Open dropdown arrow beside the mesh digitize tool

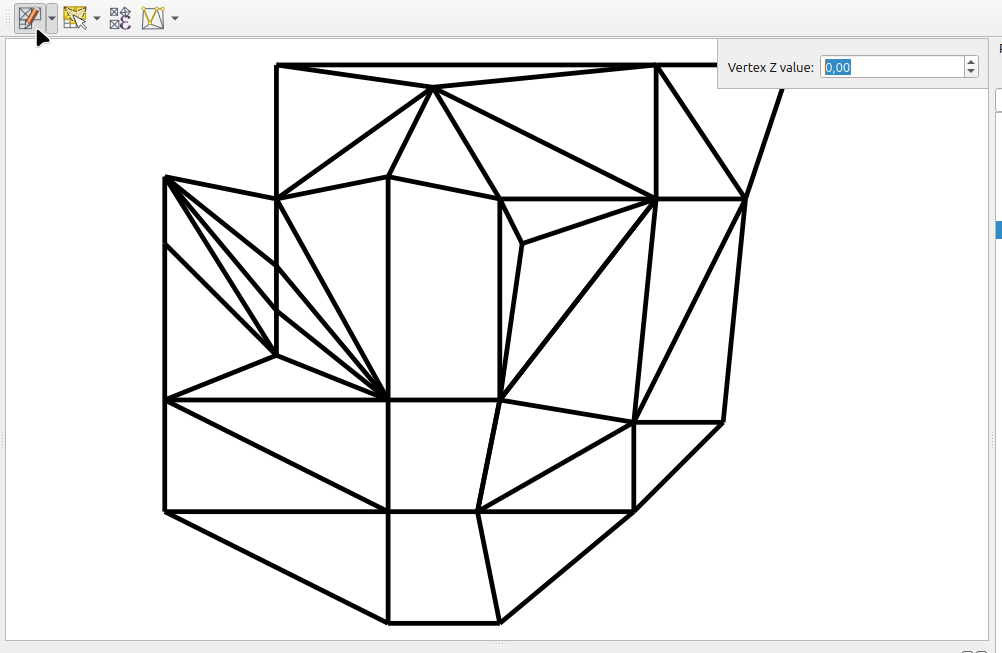[x=52, y=18]
